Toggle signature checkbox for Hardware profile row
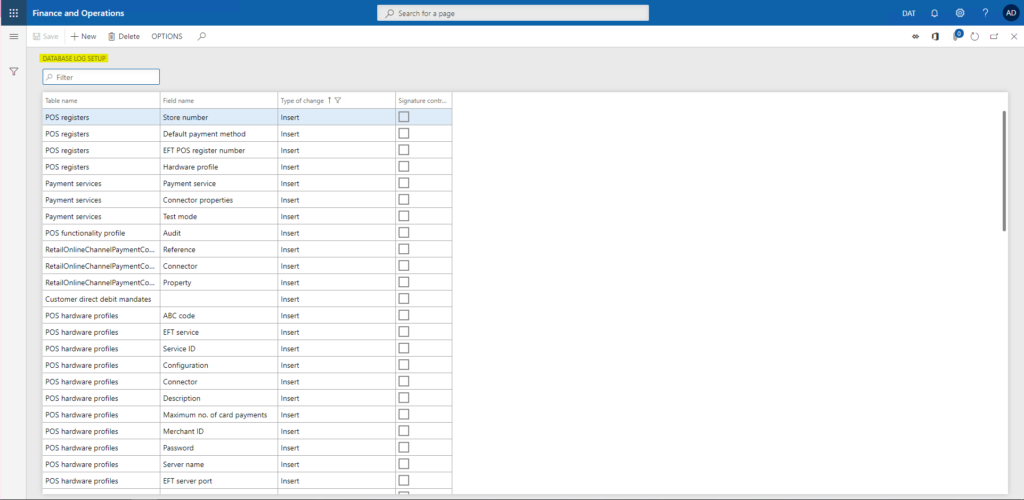The height and width of the screenshot is (500, 1024). tap(404, 166)
